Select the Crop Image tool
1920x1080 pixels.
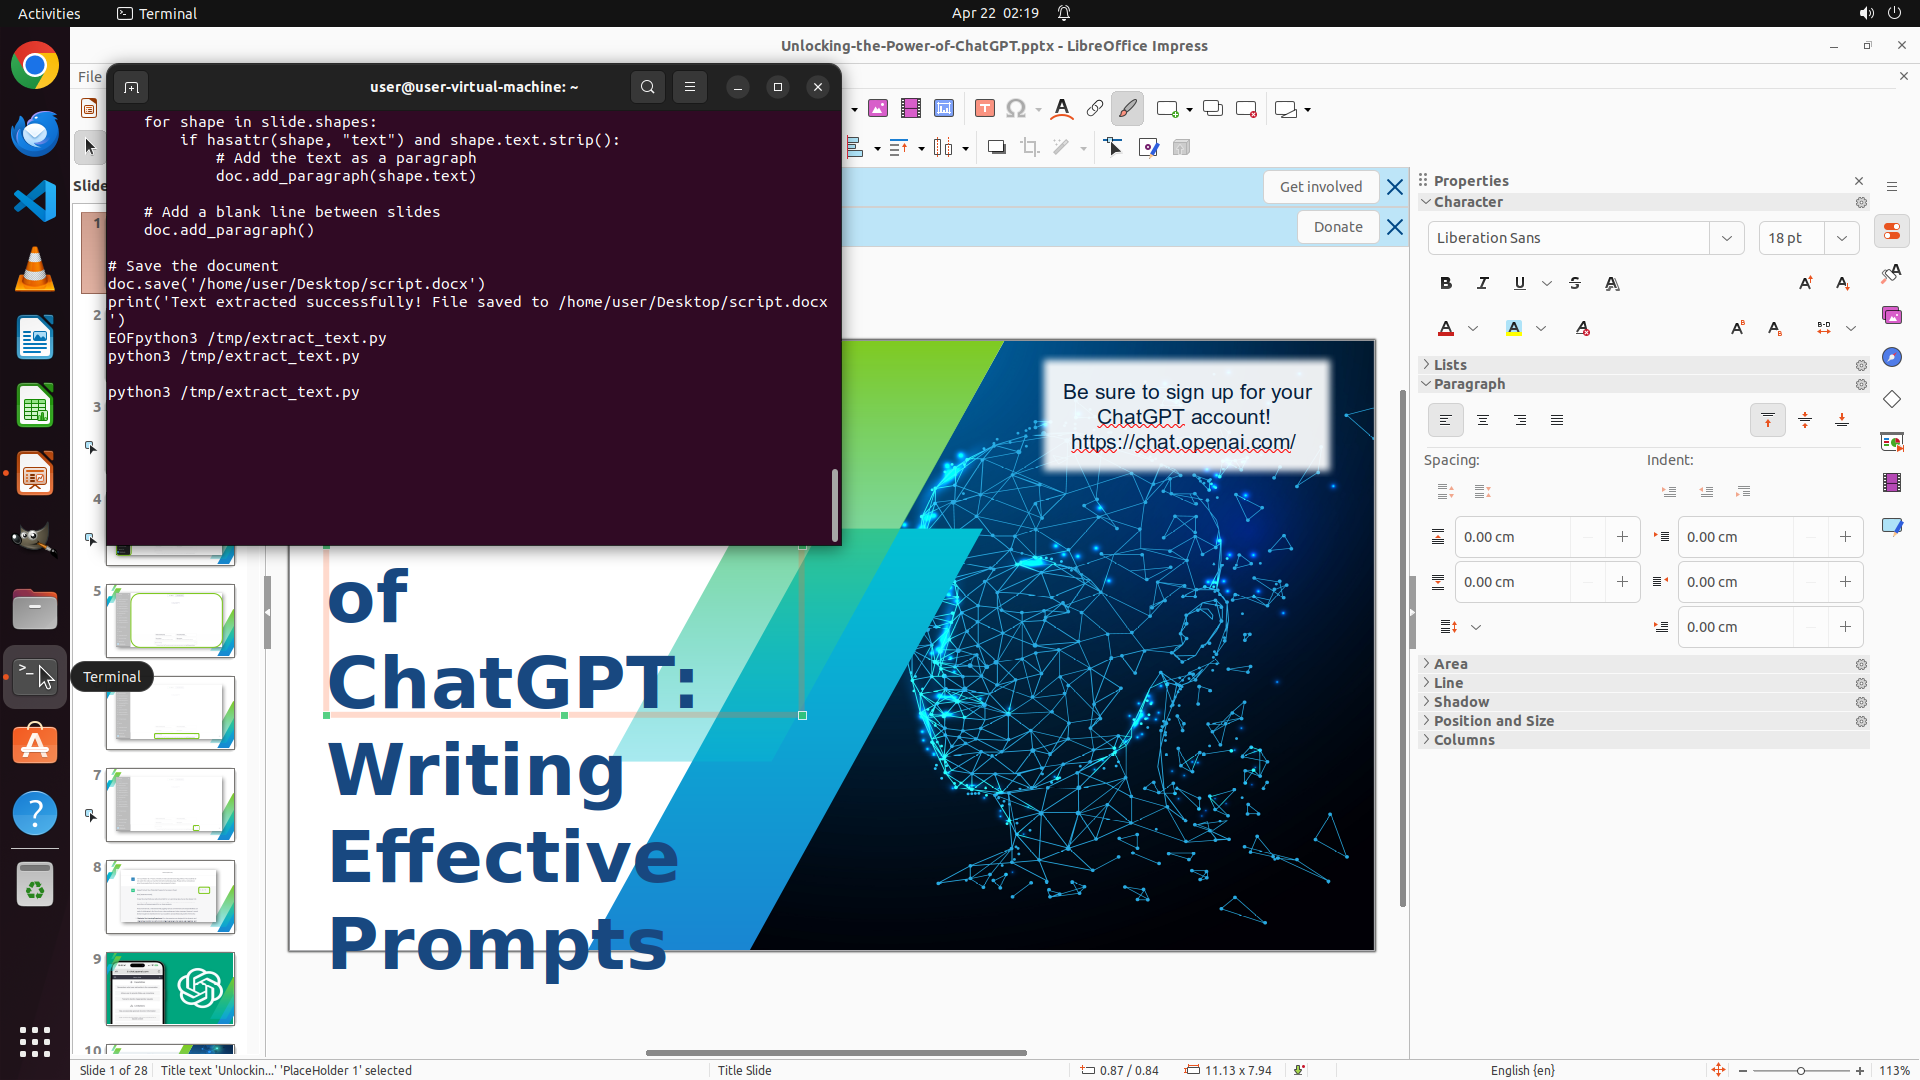click(x=1030, y=148)
